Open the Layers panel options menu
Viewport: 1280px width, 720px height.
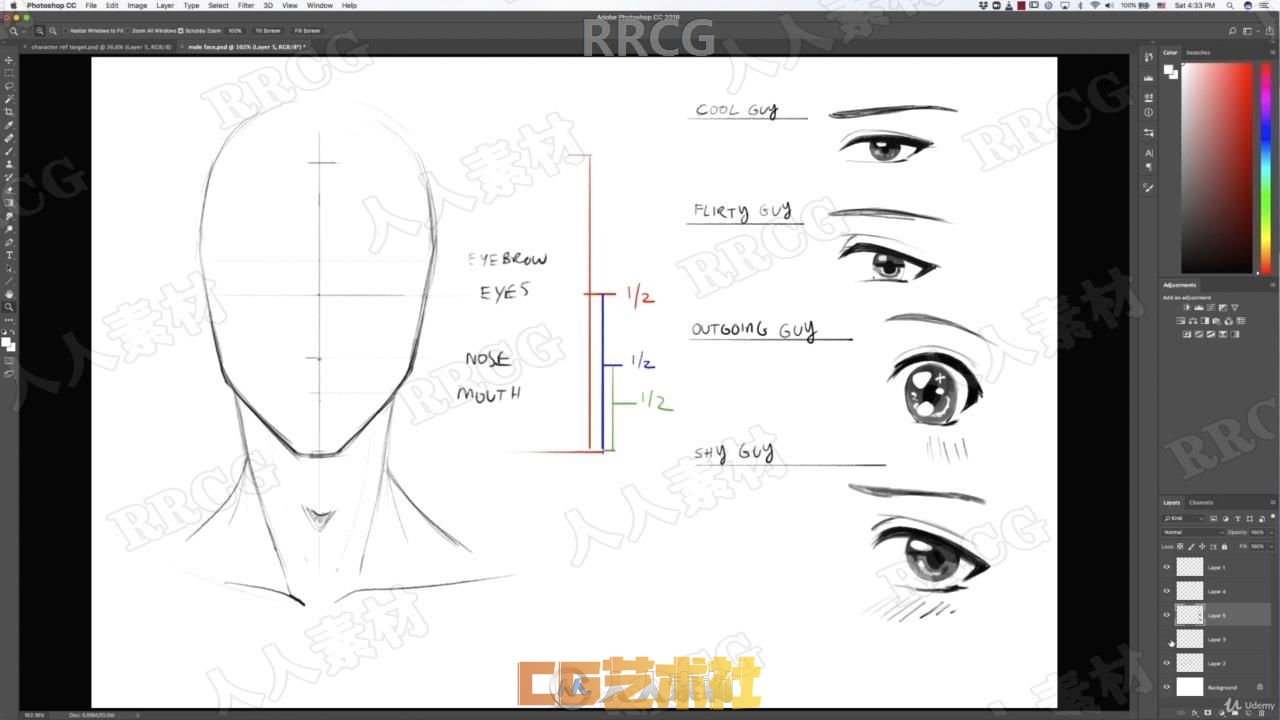tap(1272, 502)
